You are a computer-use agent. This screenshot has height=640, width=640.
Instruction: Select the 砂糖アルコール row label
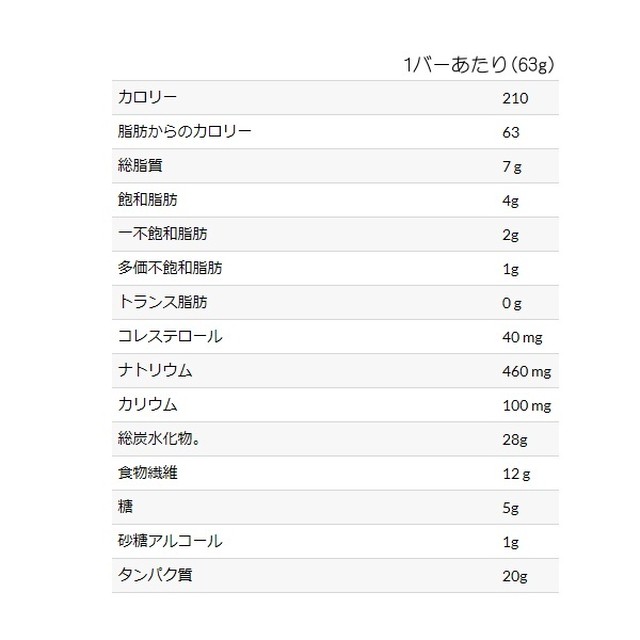coord(170,541)
